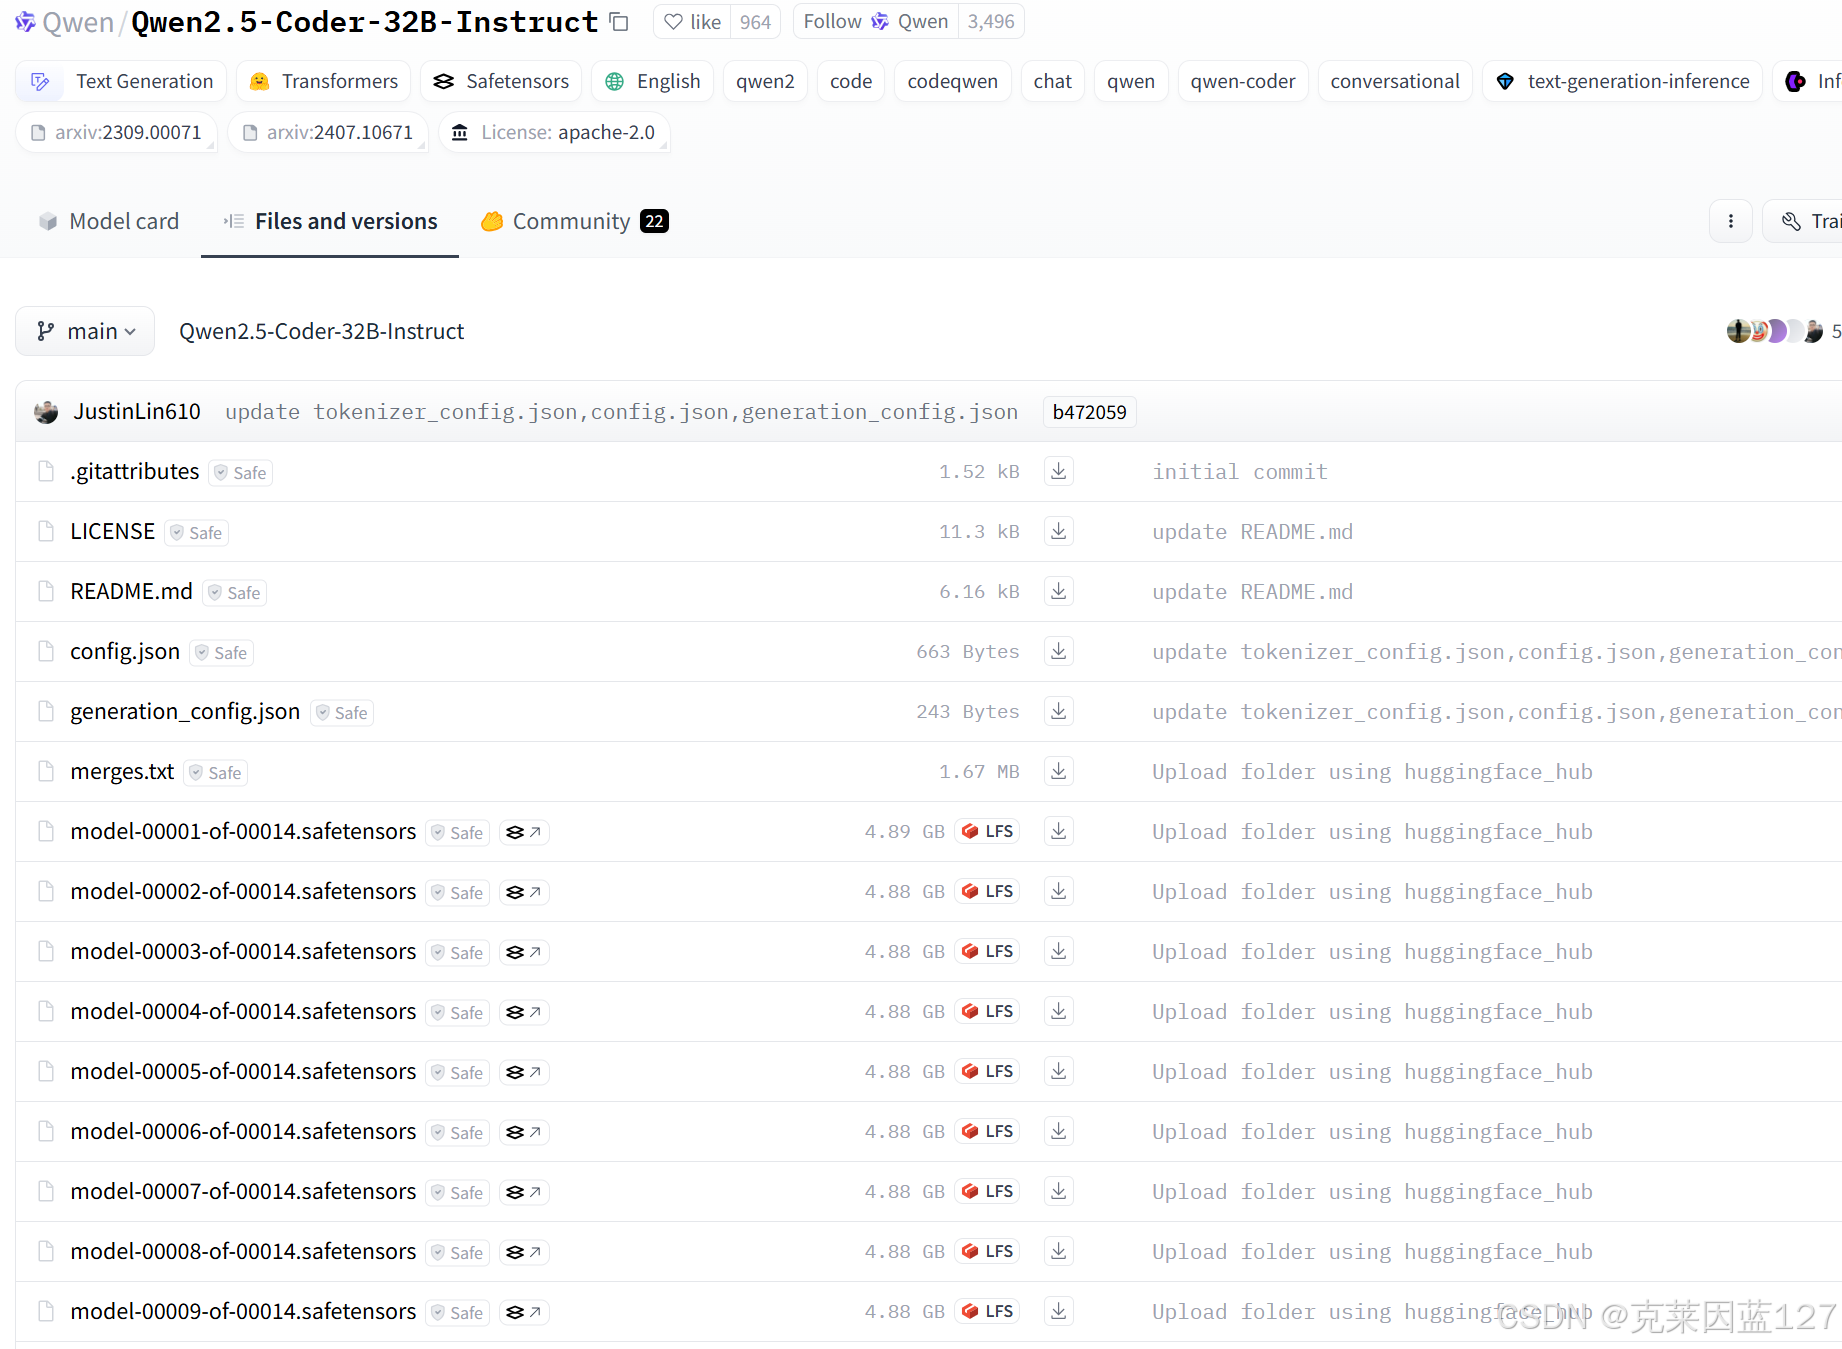
Task: Download model-00009-of-00014.safetensors
Action: (1058, 1311)
